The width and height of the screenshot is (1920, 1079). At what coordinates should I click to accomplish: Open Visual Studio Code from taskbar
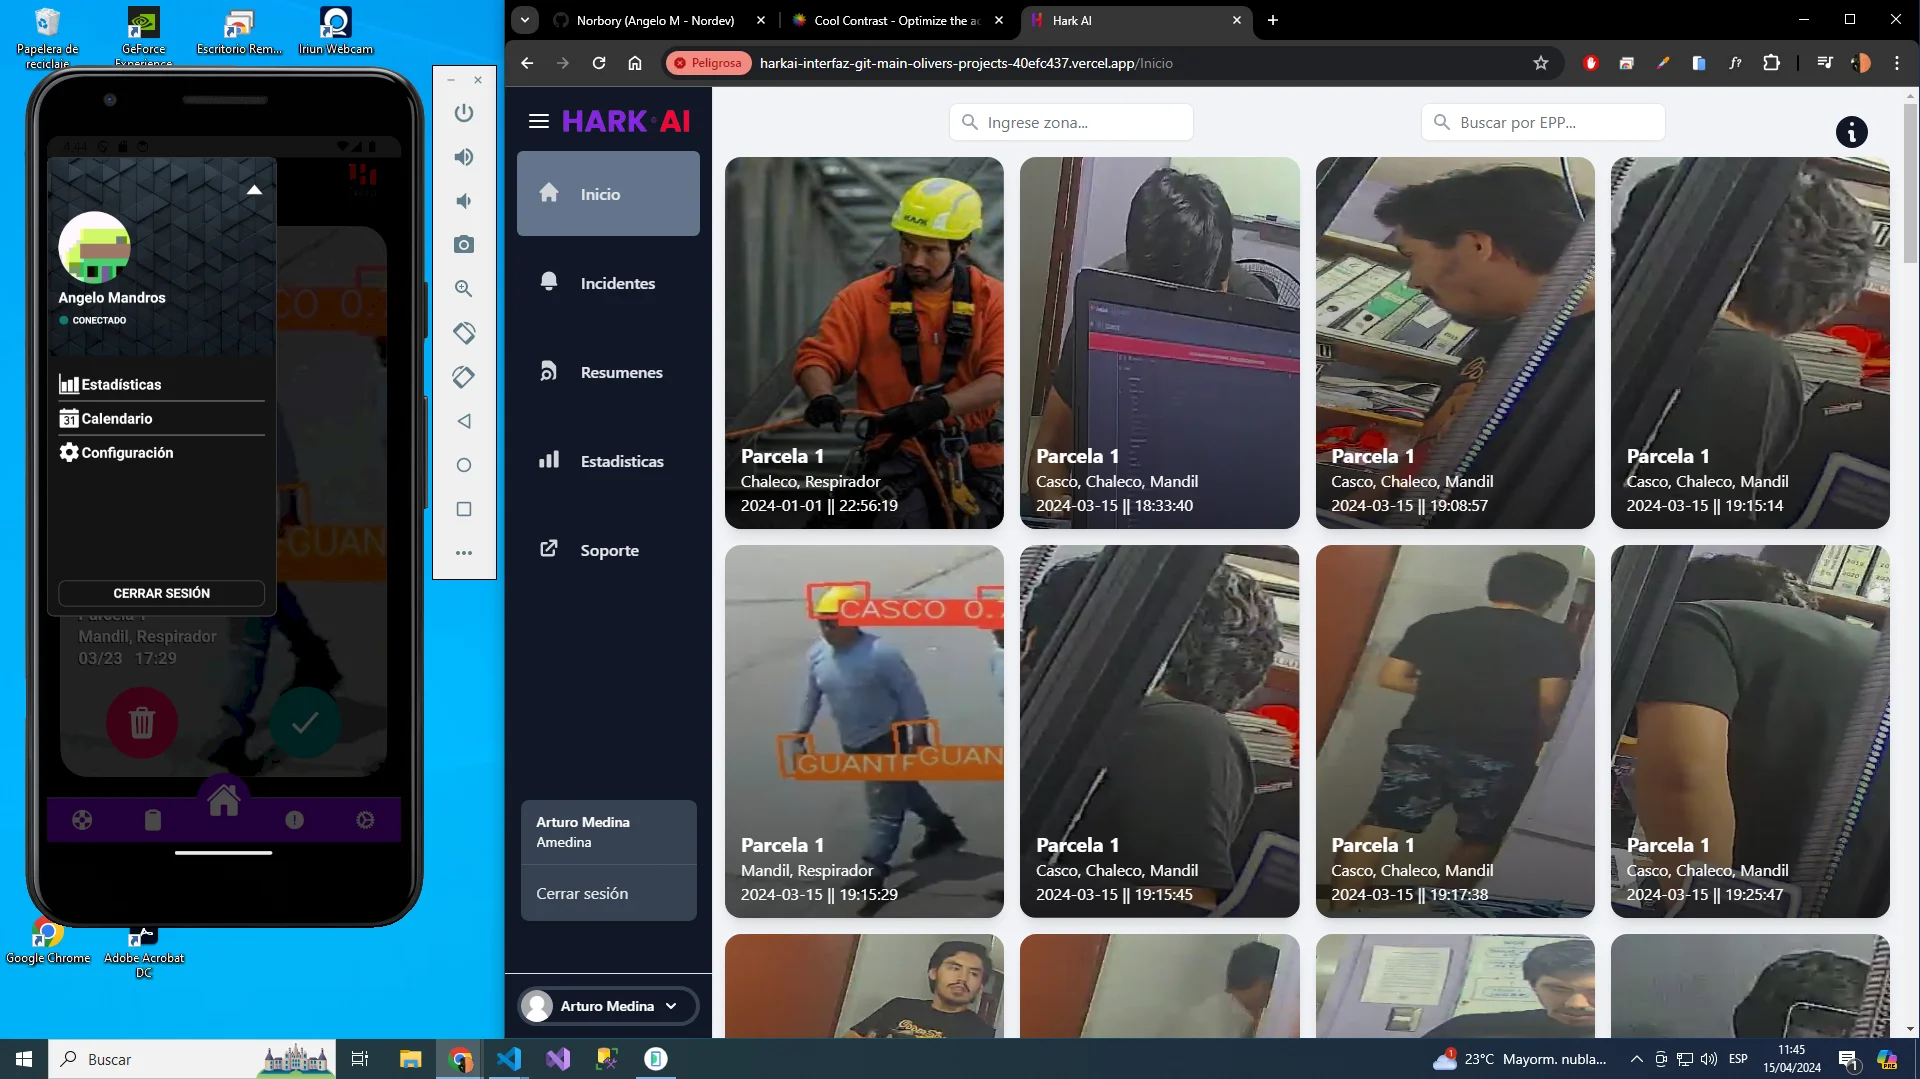[x=509, y=1059]
